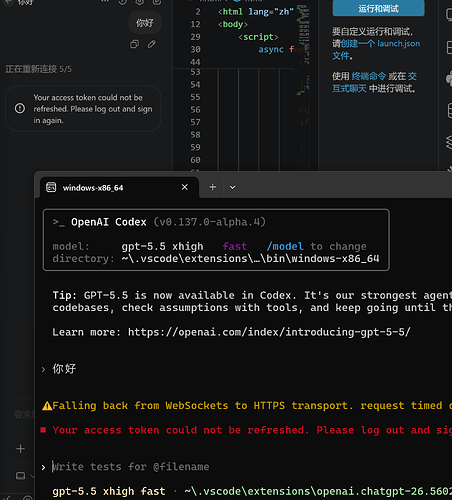Screen dimensions: 452x500
Task: Click the back arrow in chat header
Action: (x=8, y=2)
